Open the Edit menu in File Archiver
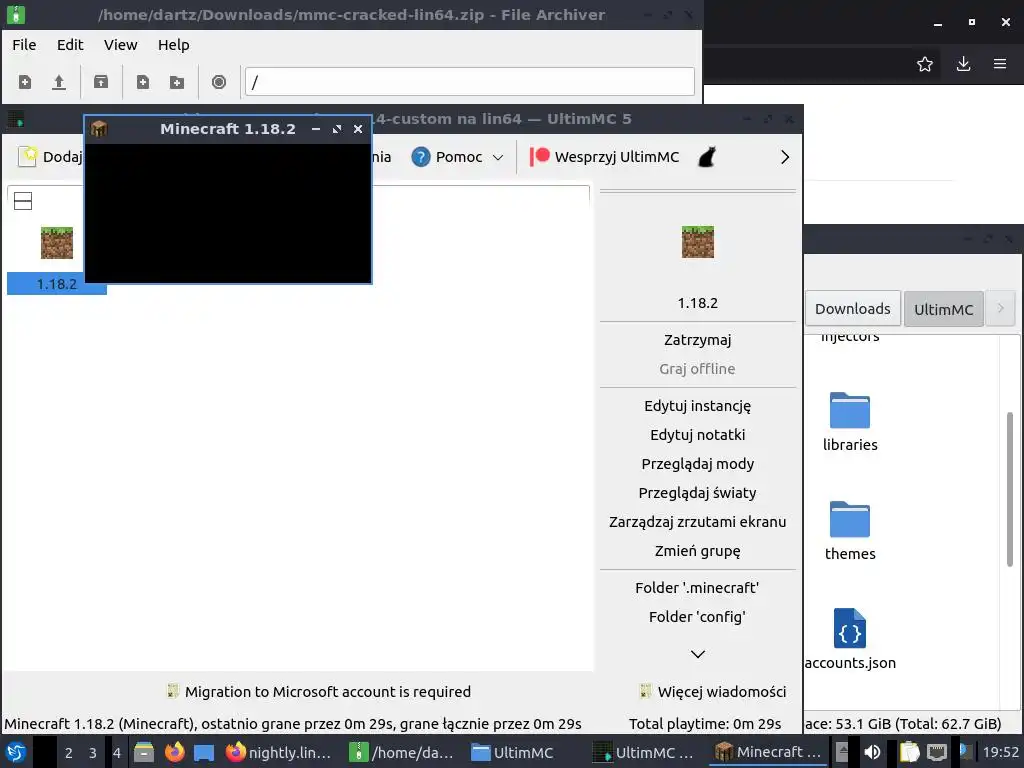The height and width of the screenshot is (768, 1024). pyautogui.click(x=70, y=45)
